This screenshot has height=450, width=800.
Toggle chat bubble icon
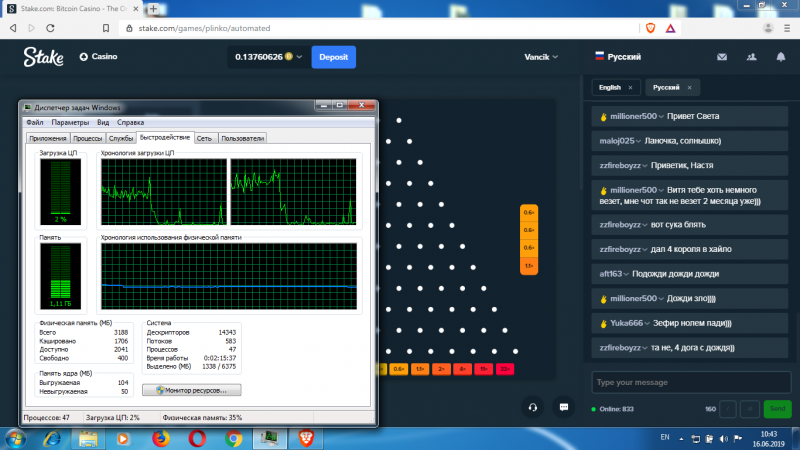564,407
